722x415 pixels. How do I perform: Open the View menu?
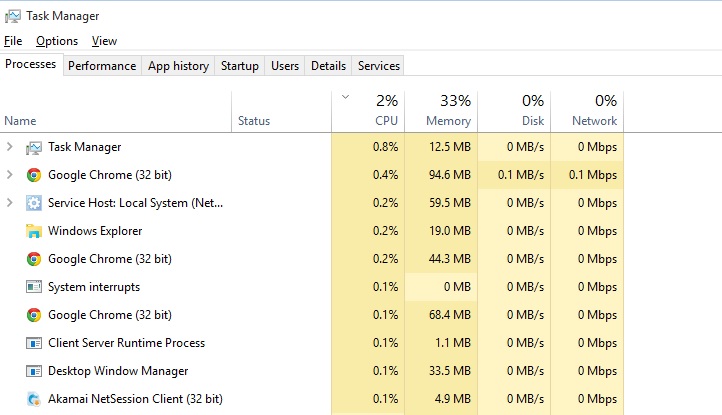point(104,41)
